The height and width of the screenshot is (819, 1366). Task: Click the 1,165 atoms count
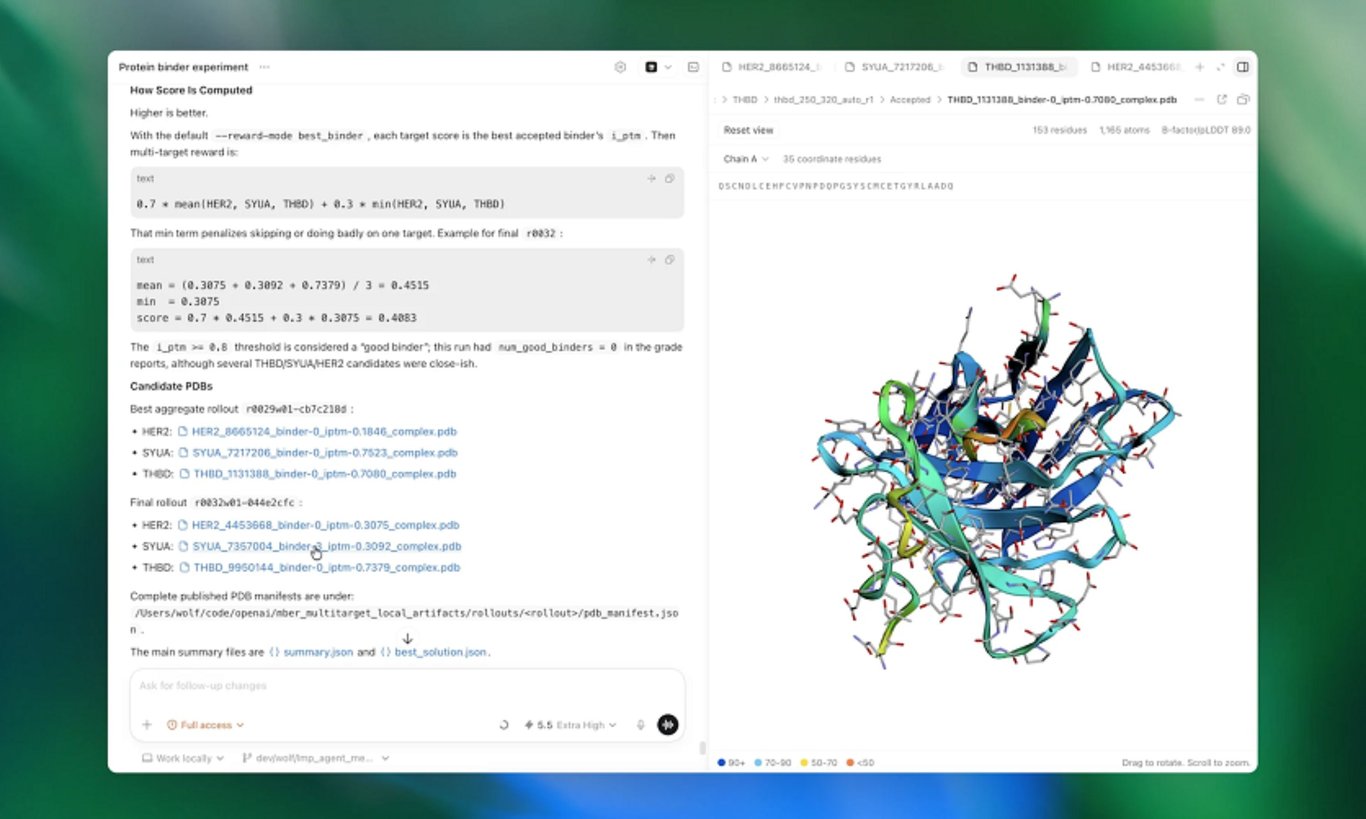tap(1124, 130)
